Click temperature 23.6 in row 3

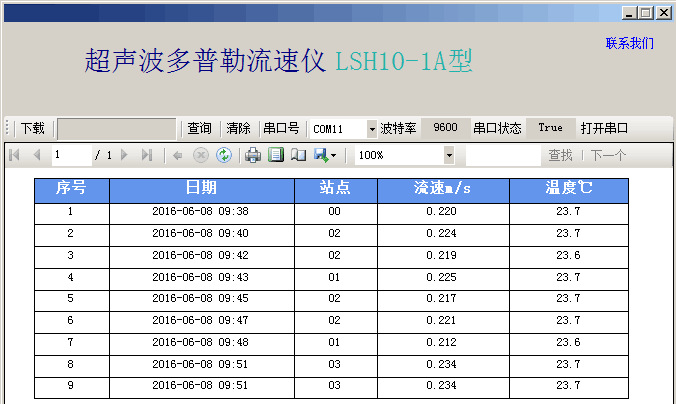point(568,256)
